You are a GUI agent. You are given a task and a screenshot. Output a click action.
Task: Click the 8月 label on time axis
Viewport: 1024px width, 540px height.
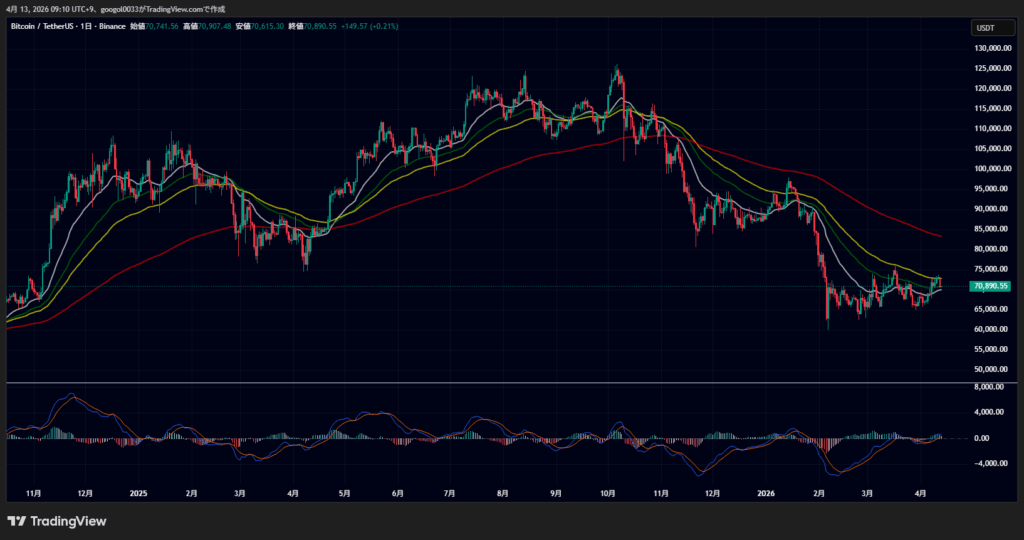(x=502, y=494)
